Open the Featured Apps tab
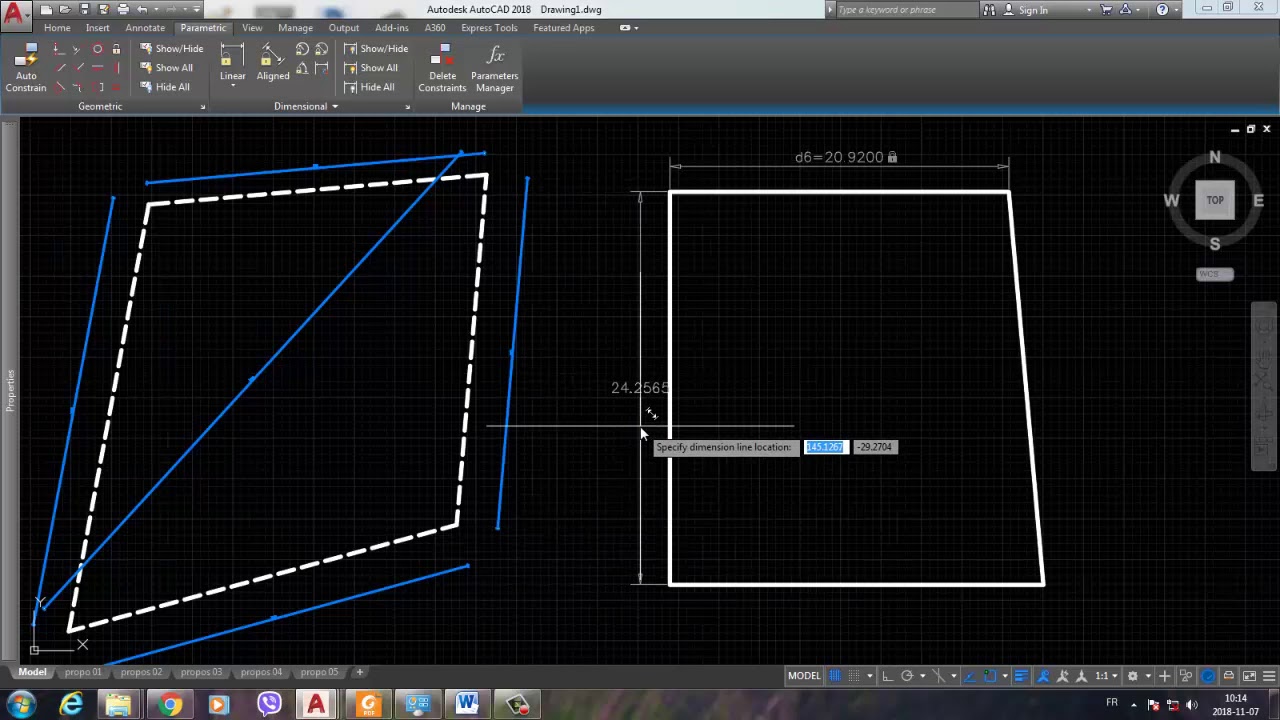 click(x=564, y=28)
